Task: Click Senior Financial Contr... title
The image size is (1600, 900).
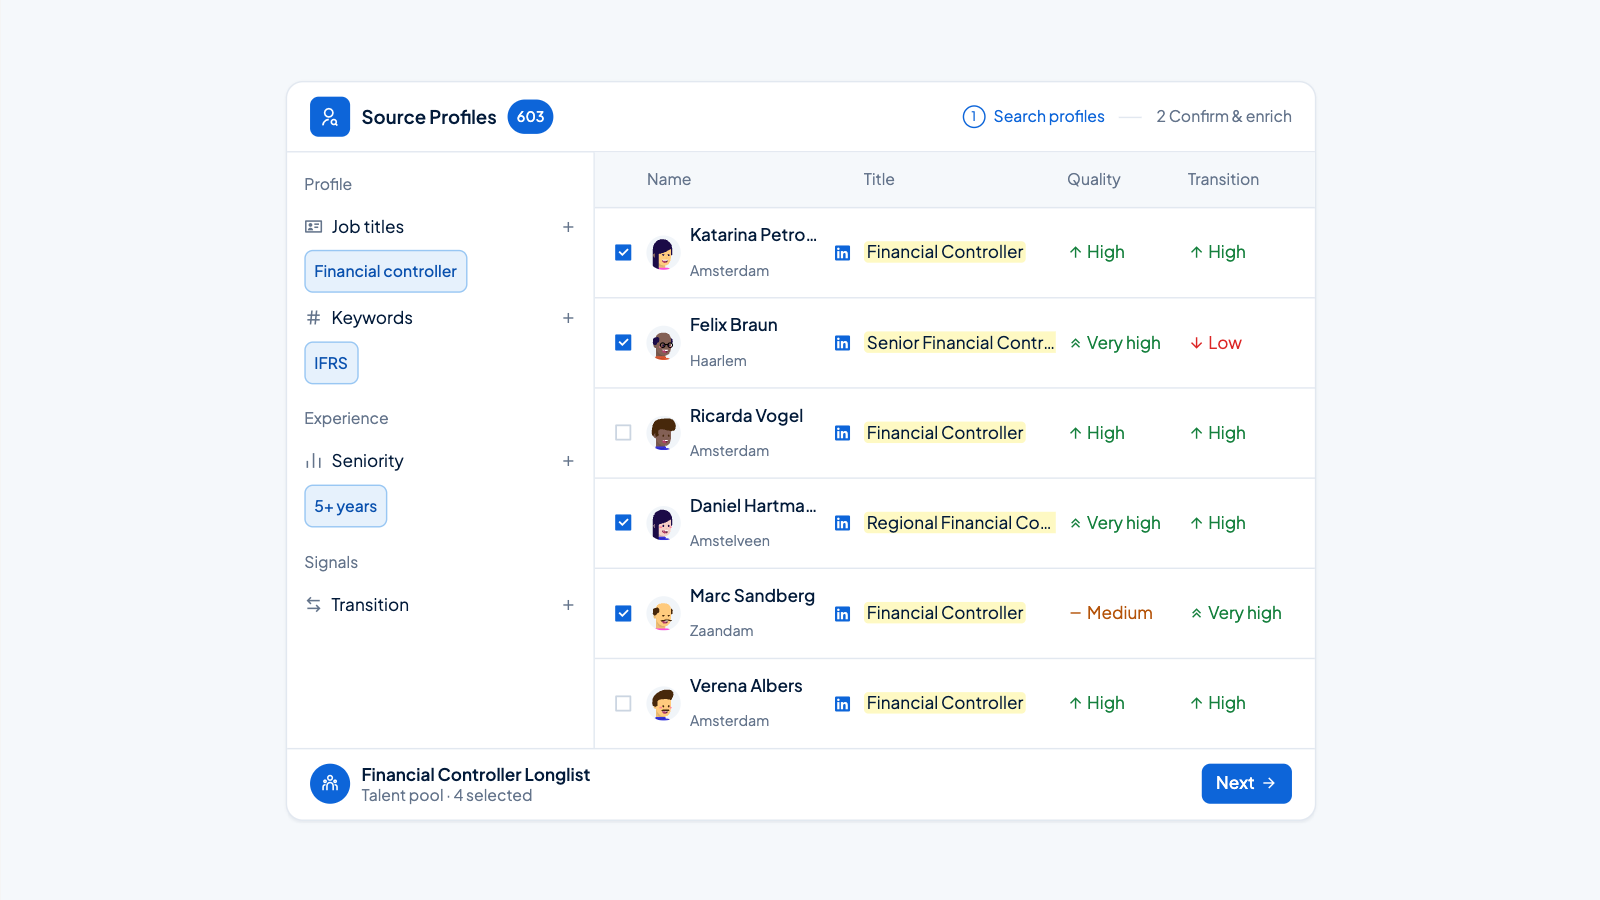Action: 960,343
